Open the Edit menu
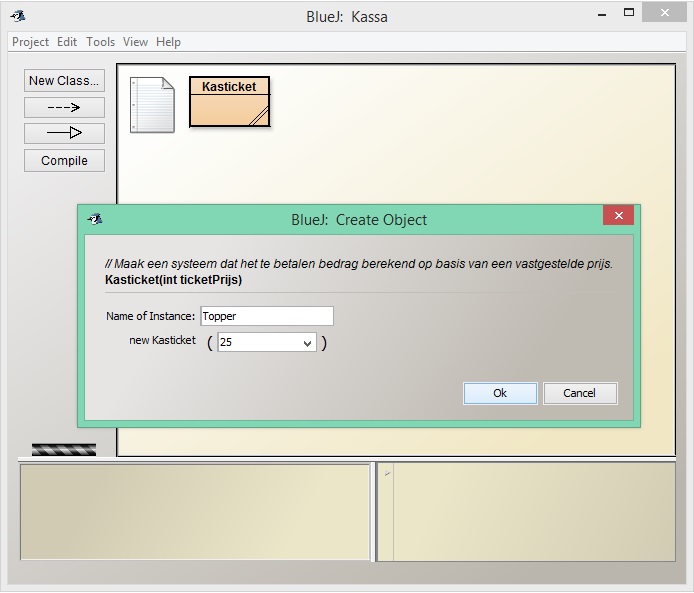The height and width of the screenshot is (593, 694). [67, 42]
